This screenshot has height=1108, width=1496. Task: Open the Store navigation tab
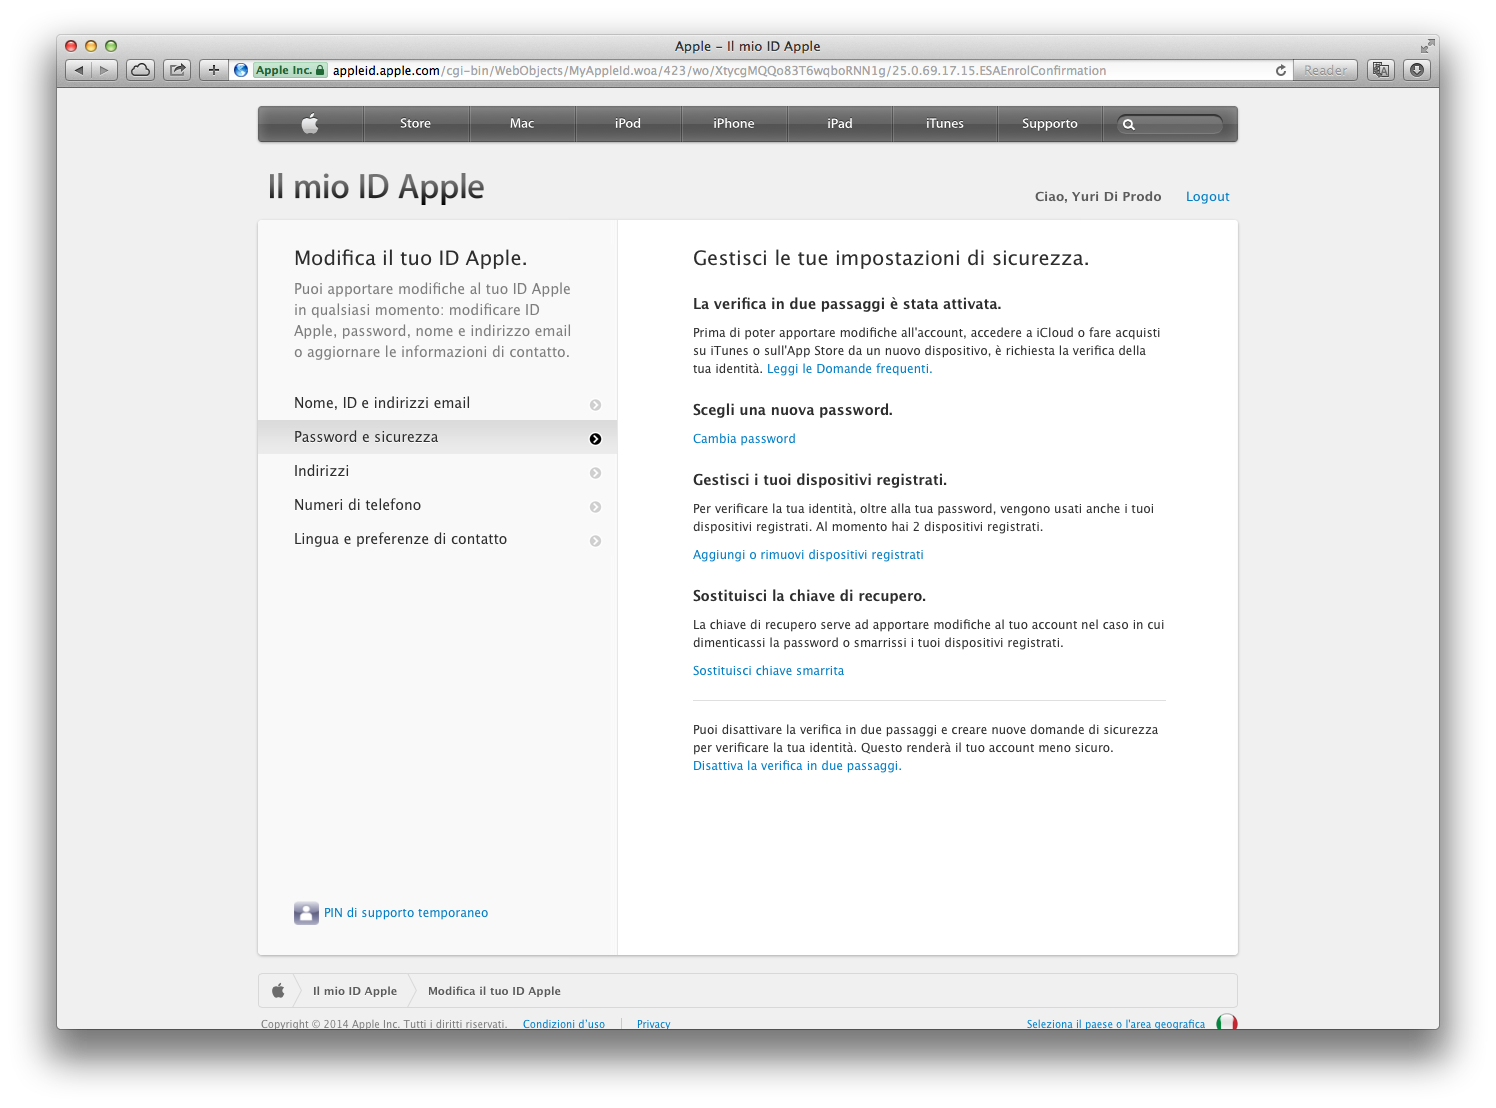(x=415, y=124)
